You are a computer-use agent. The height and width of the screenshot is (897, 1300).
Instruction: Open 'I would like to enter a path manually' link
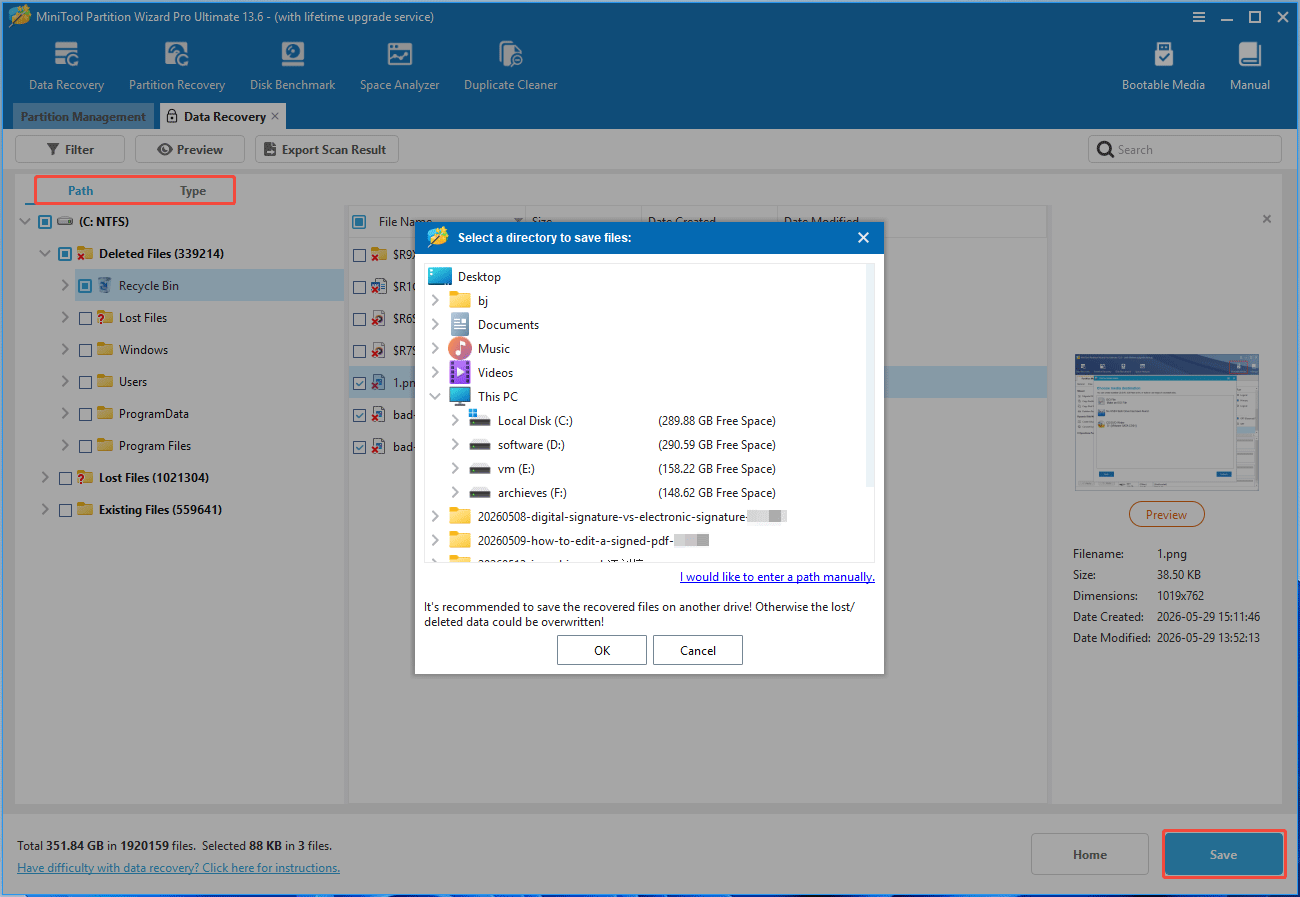[777, 577]
